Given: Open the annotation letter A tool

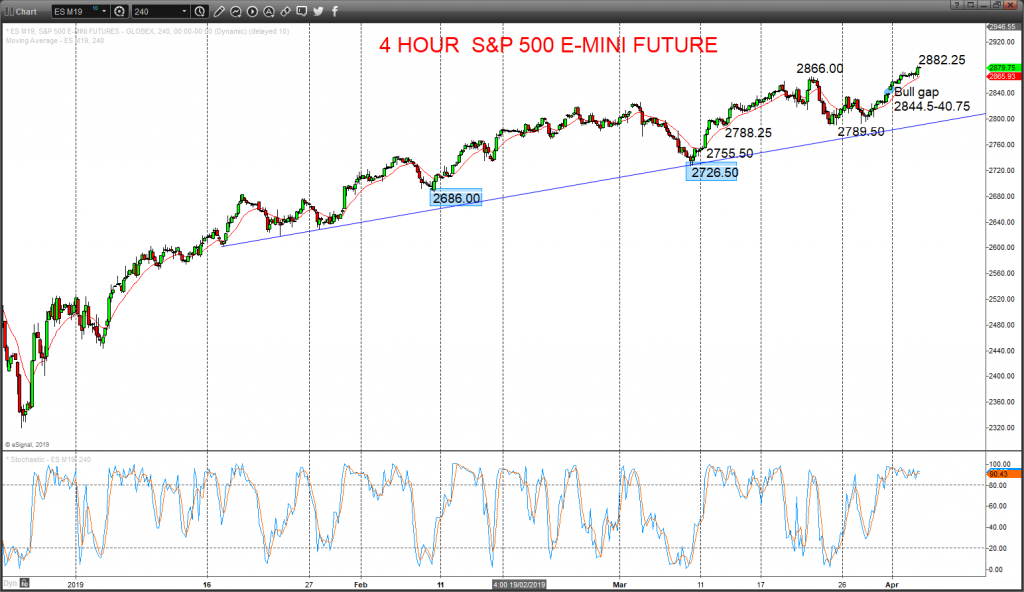Looking at the screenshot, I should pos(269,11).
